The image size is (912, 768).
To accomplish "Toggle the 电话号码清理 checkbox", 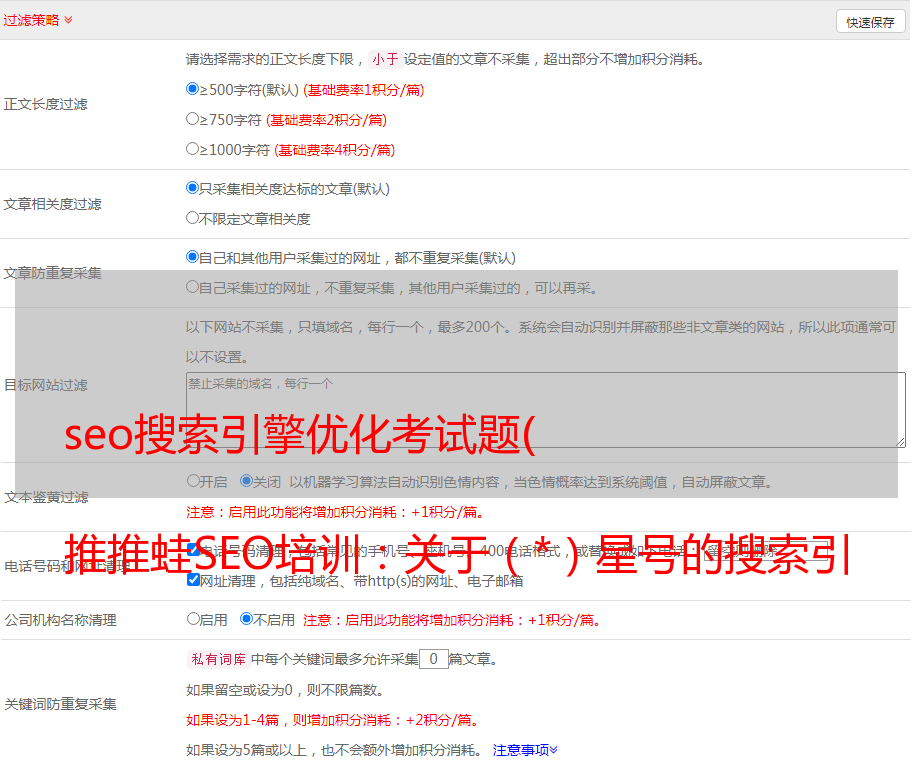I will click(194, 549).
